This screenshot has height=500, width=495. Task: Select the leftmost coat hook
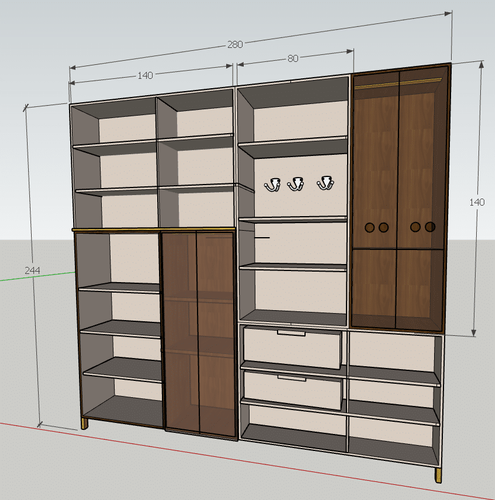click(x=272, y=185)
